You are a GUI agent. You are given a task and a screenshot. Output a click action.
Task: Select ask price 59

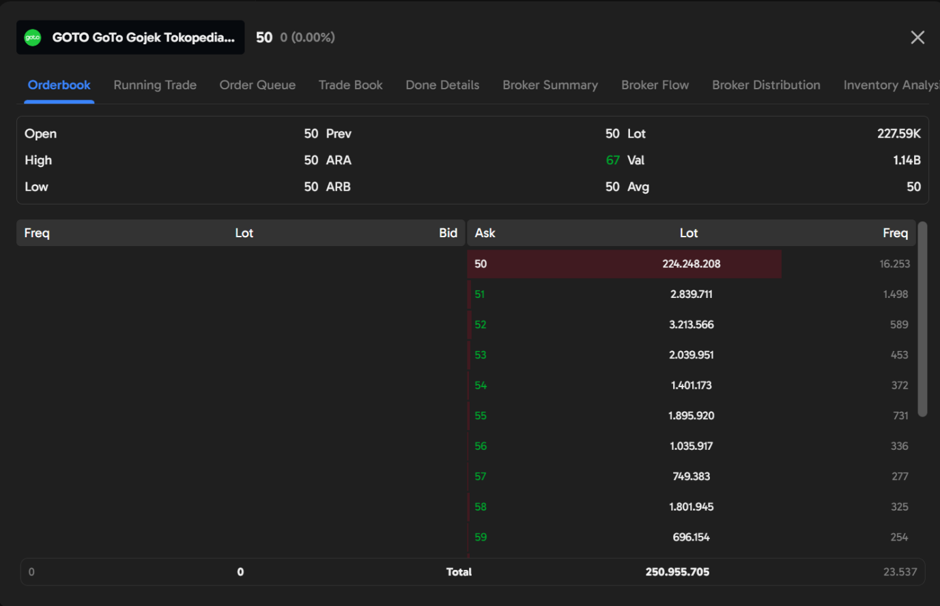coord(480,537)
